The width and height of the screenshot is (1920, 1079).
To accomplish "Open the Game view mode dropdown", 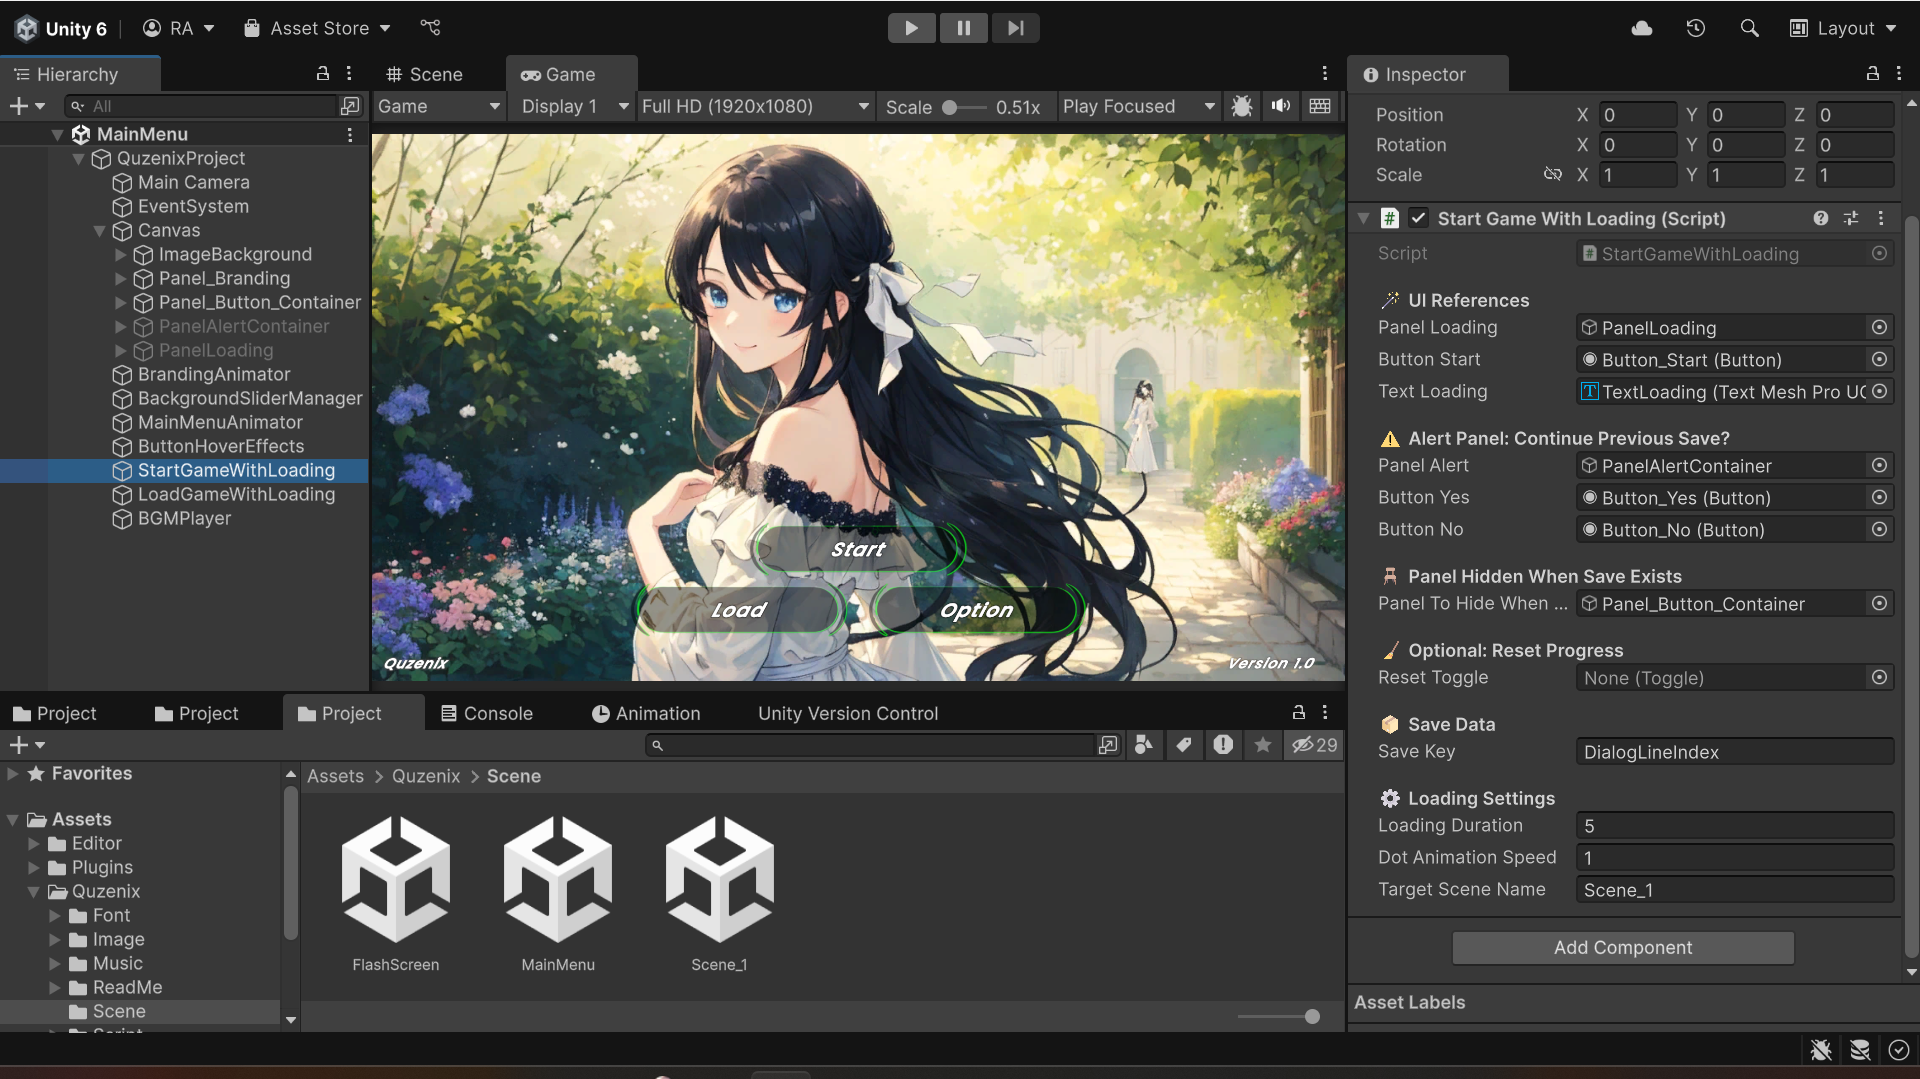I will point(439,106).
